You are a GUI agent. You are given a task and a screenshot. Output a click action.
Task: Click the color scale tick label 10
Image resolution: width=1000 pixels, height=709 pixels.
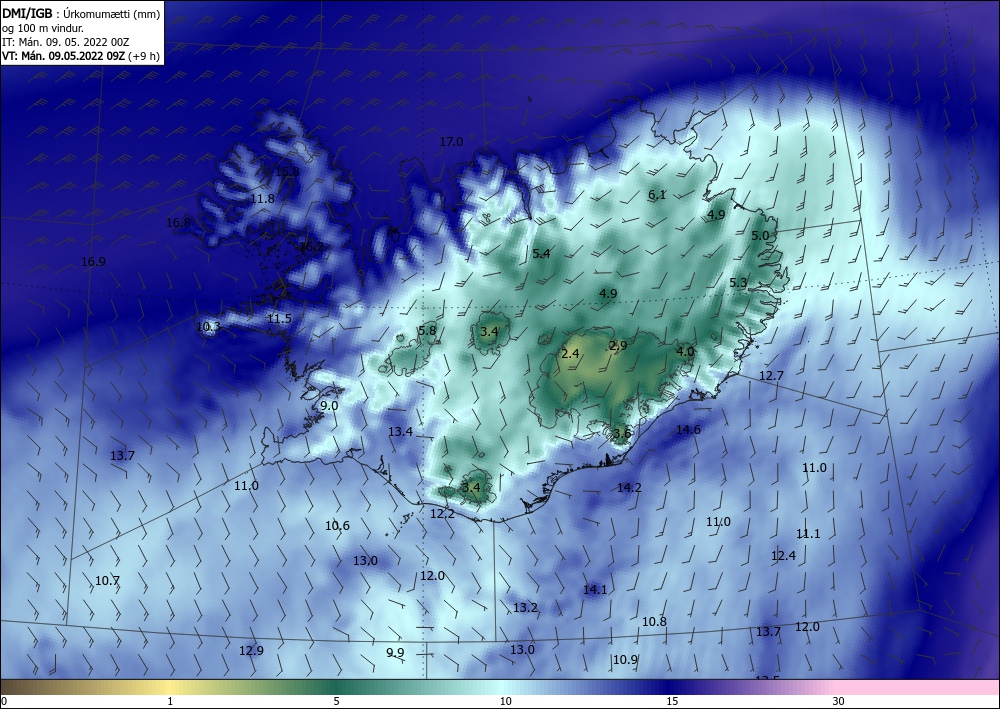[505, 701]
